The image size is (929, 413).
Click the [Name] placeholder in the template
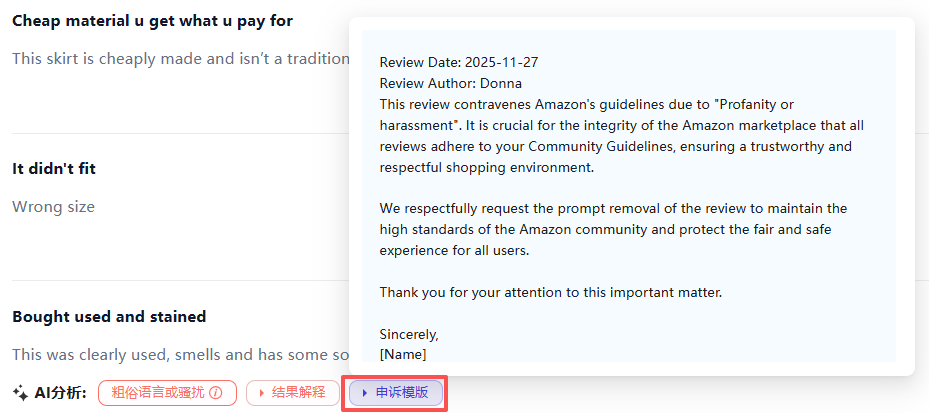403,354
